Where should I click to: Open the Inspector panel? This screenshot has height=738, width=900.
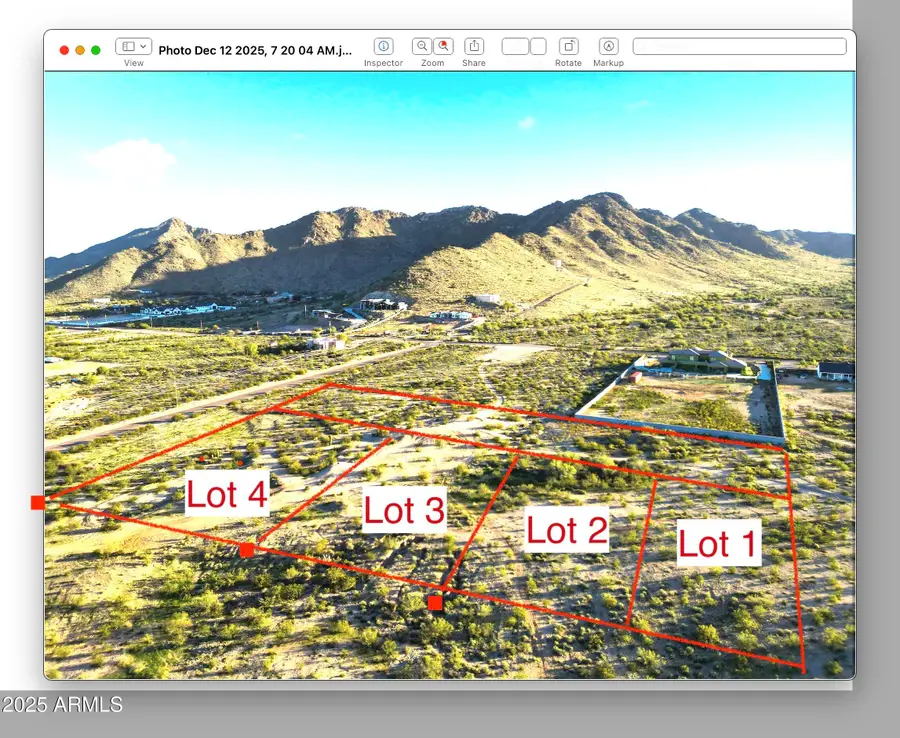pyautogui.click(x=384, y=46)
